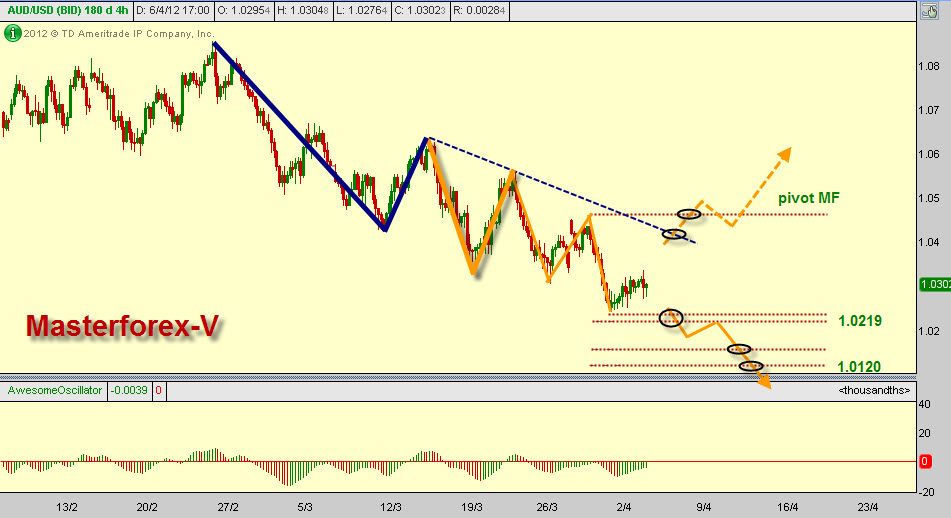Click the green info icon beside copyright
This screenshot has height=518, width=951.
(12, 33)
